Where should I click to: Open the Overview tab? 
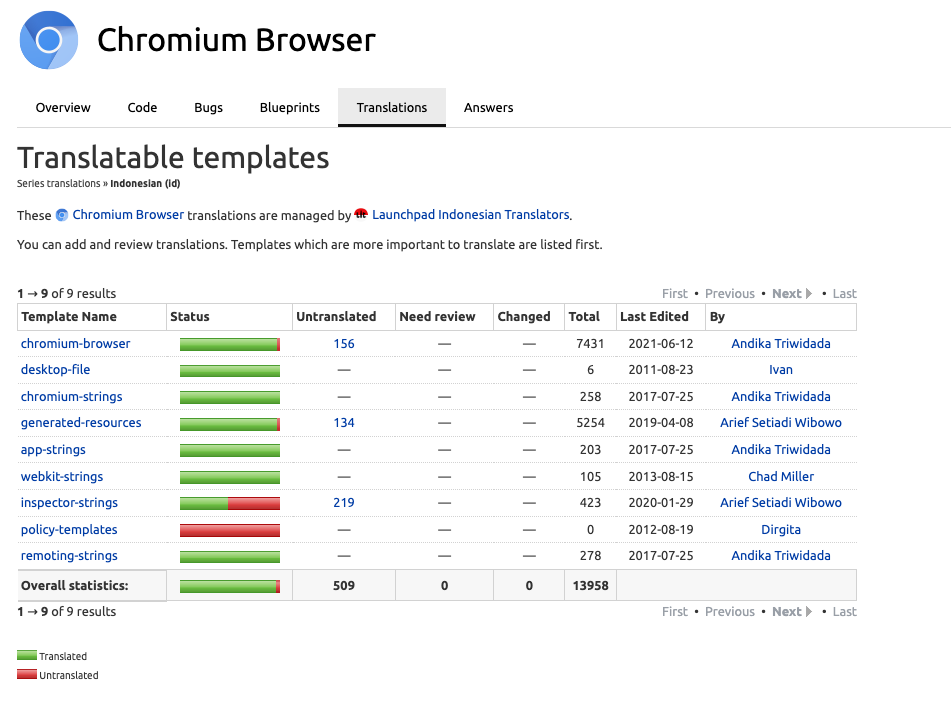coord(63,107)
